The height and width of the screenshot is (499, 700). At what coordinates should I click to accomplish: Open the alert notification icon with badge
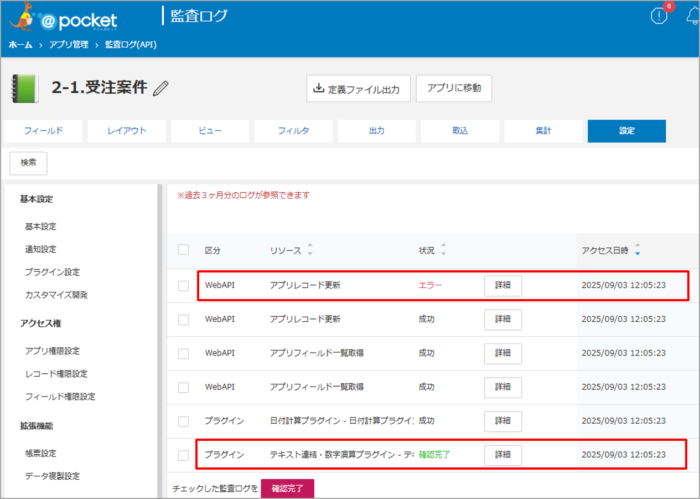tap(658, 15)
